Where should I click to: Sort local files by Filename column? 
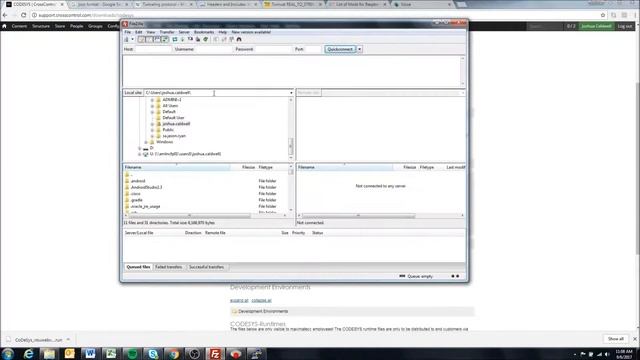click(x=177, y=167)
